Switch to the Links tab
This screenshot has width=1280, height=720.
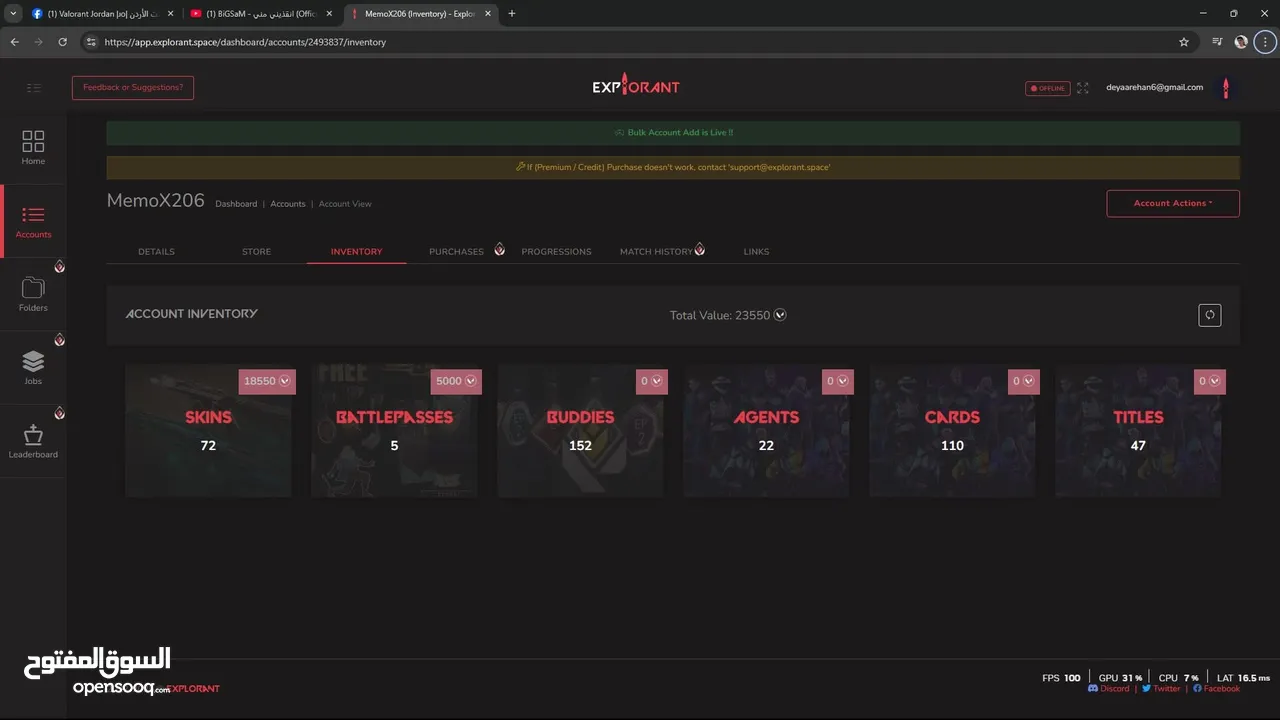point(756,252)
